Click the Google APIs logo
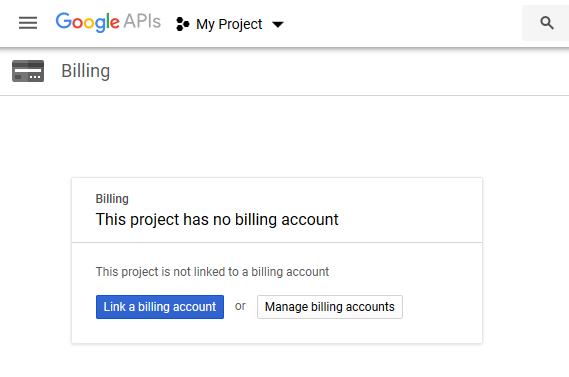This screenshot has height=377, width=569. pyautogui.click(x=108, y=22)
